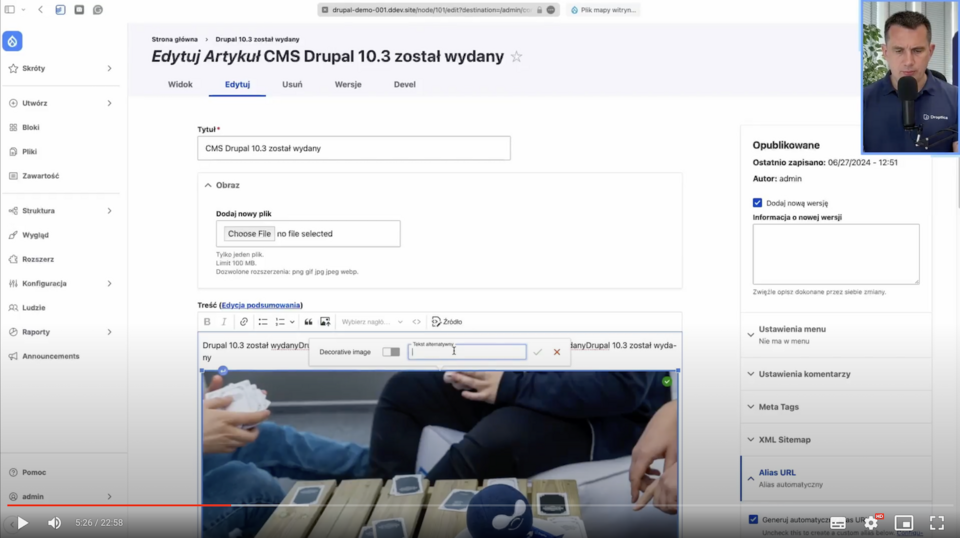Click the Pomoc help icon
960x538 pixels.
(13, 473)
